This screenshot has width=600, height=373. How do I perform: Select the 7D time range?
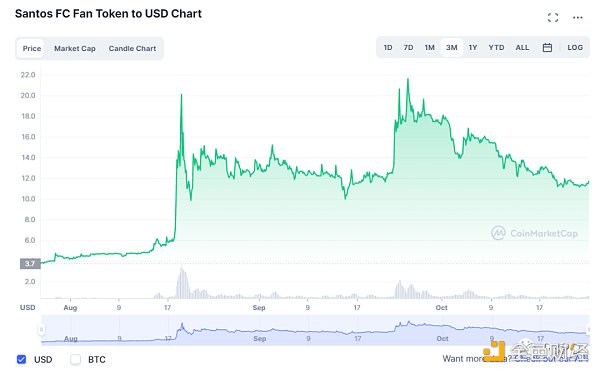(x=408, y=47)
